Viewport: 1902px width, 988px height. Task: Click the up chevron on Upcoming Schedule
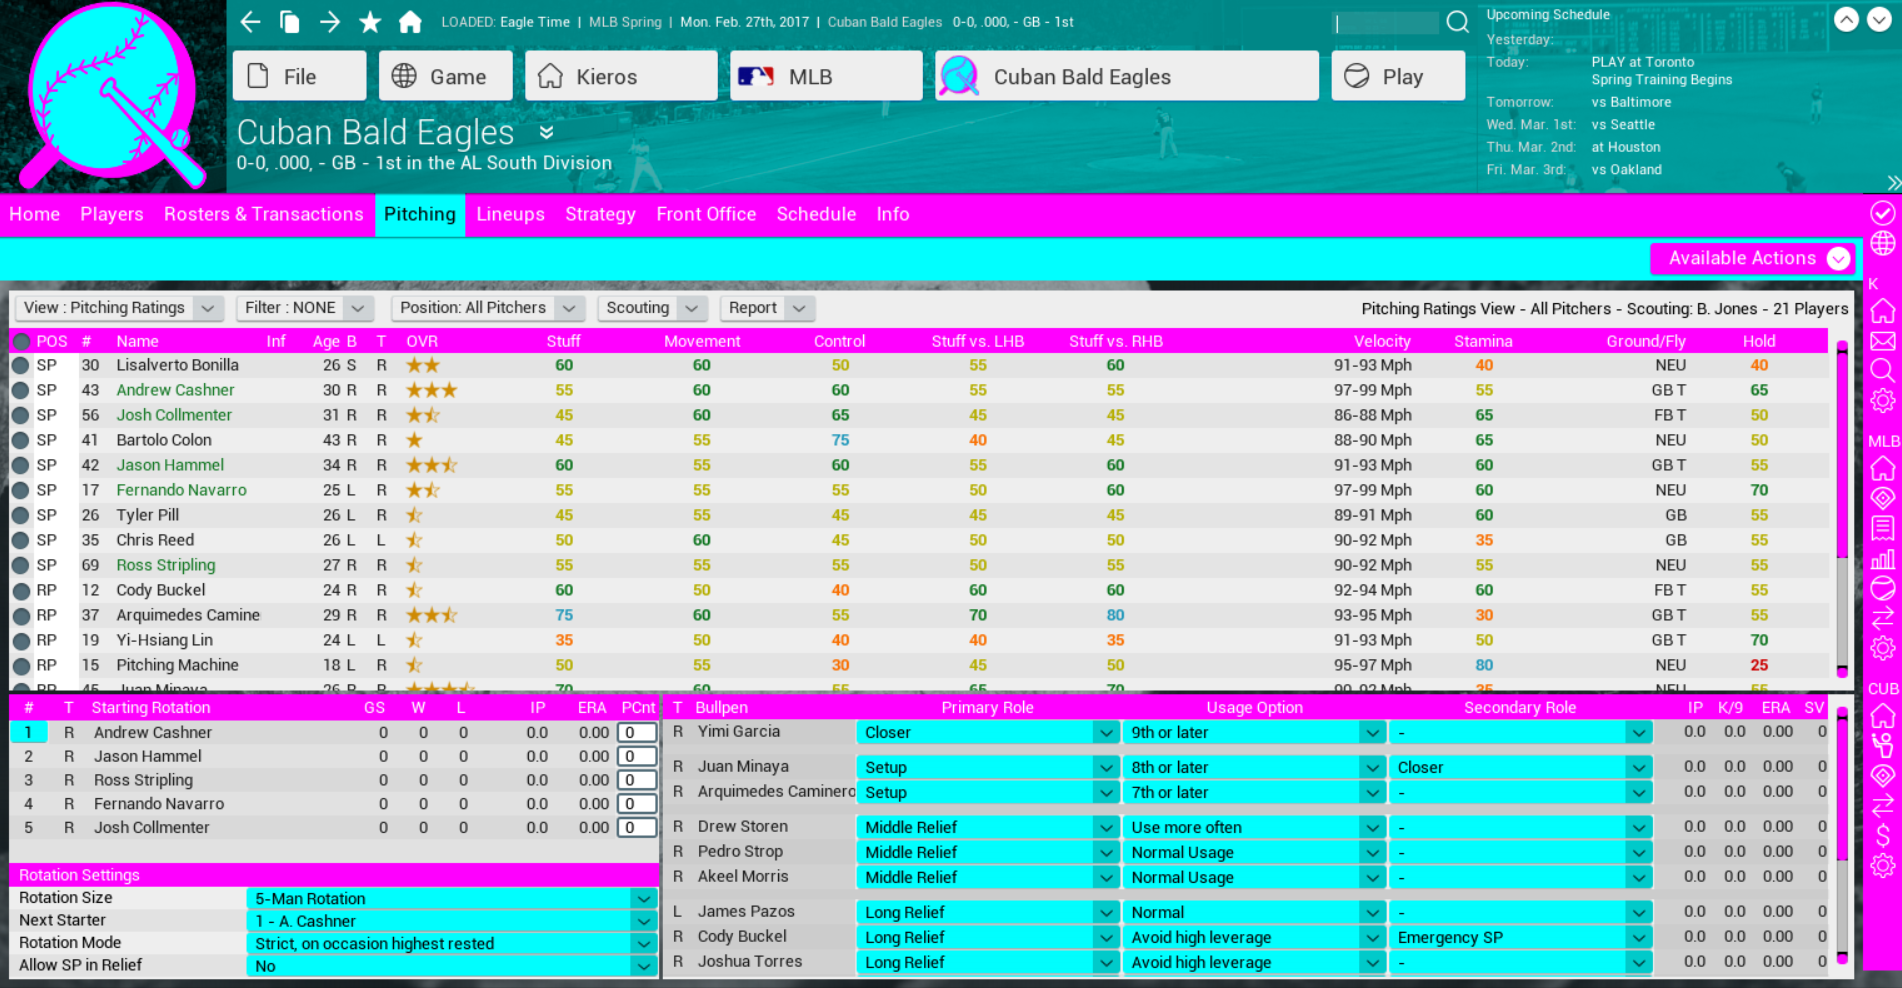[1846, 19]
